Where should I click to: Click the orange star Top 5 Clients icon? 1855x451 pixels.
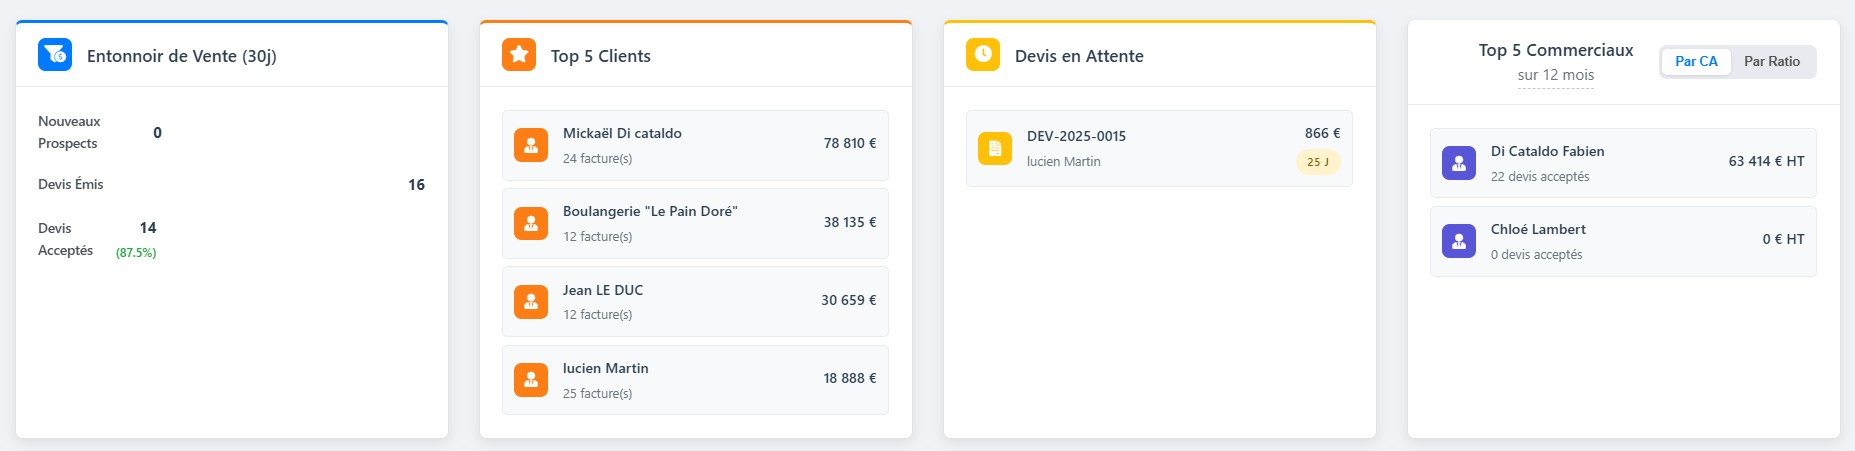point(519,55)
